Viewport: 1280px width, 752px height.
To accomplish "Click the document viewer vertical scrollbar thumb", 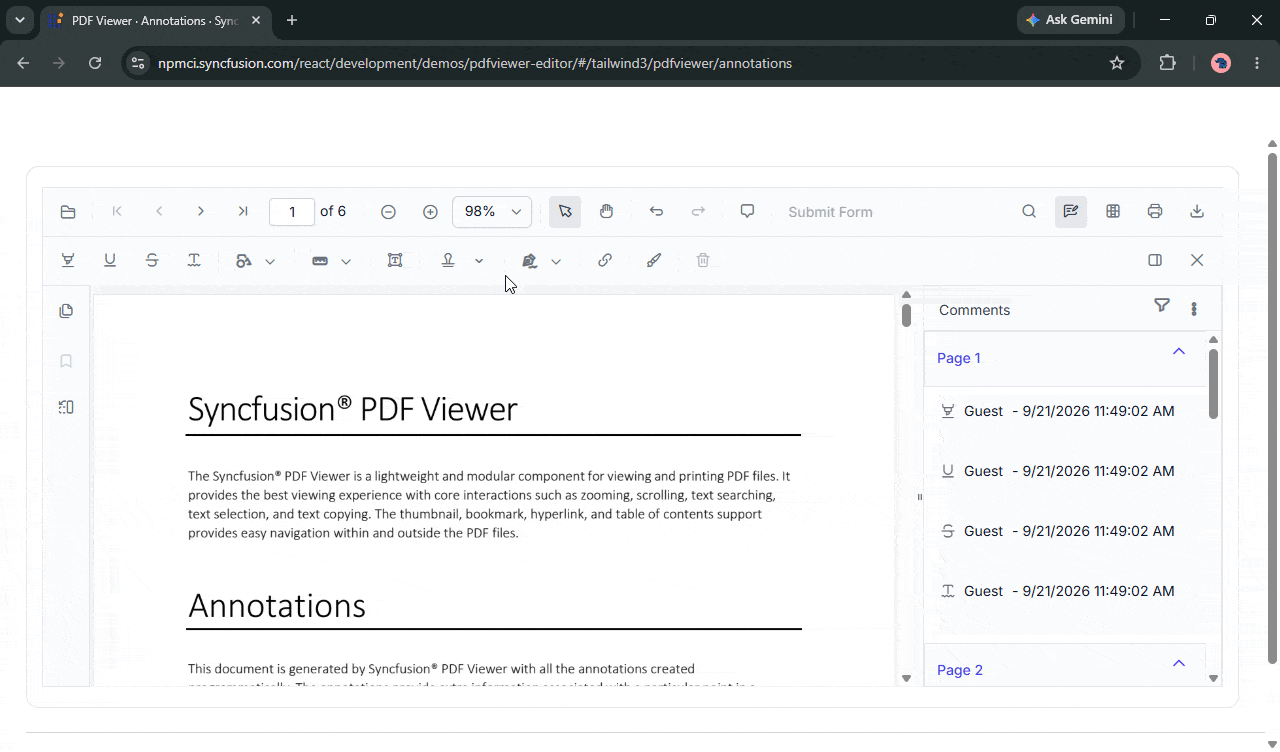I will point(906,315).
